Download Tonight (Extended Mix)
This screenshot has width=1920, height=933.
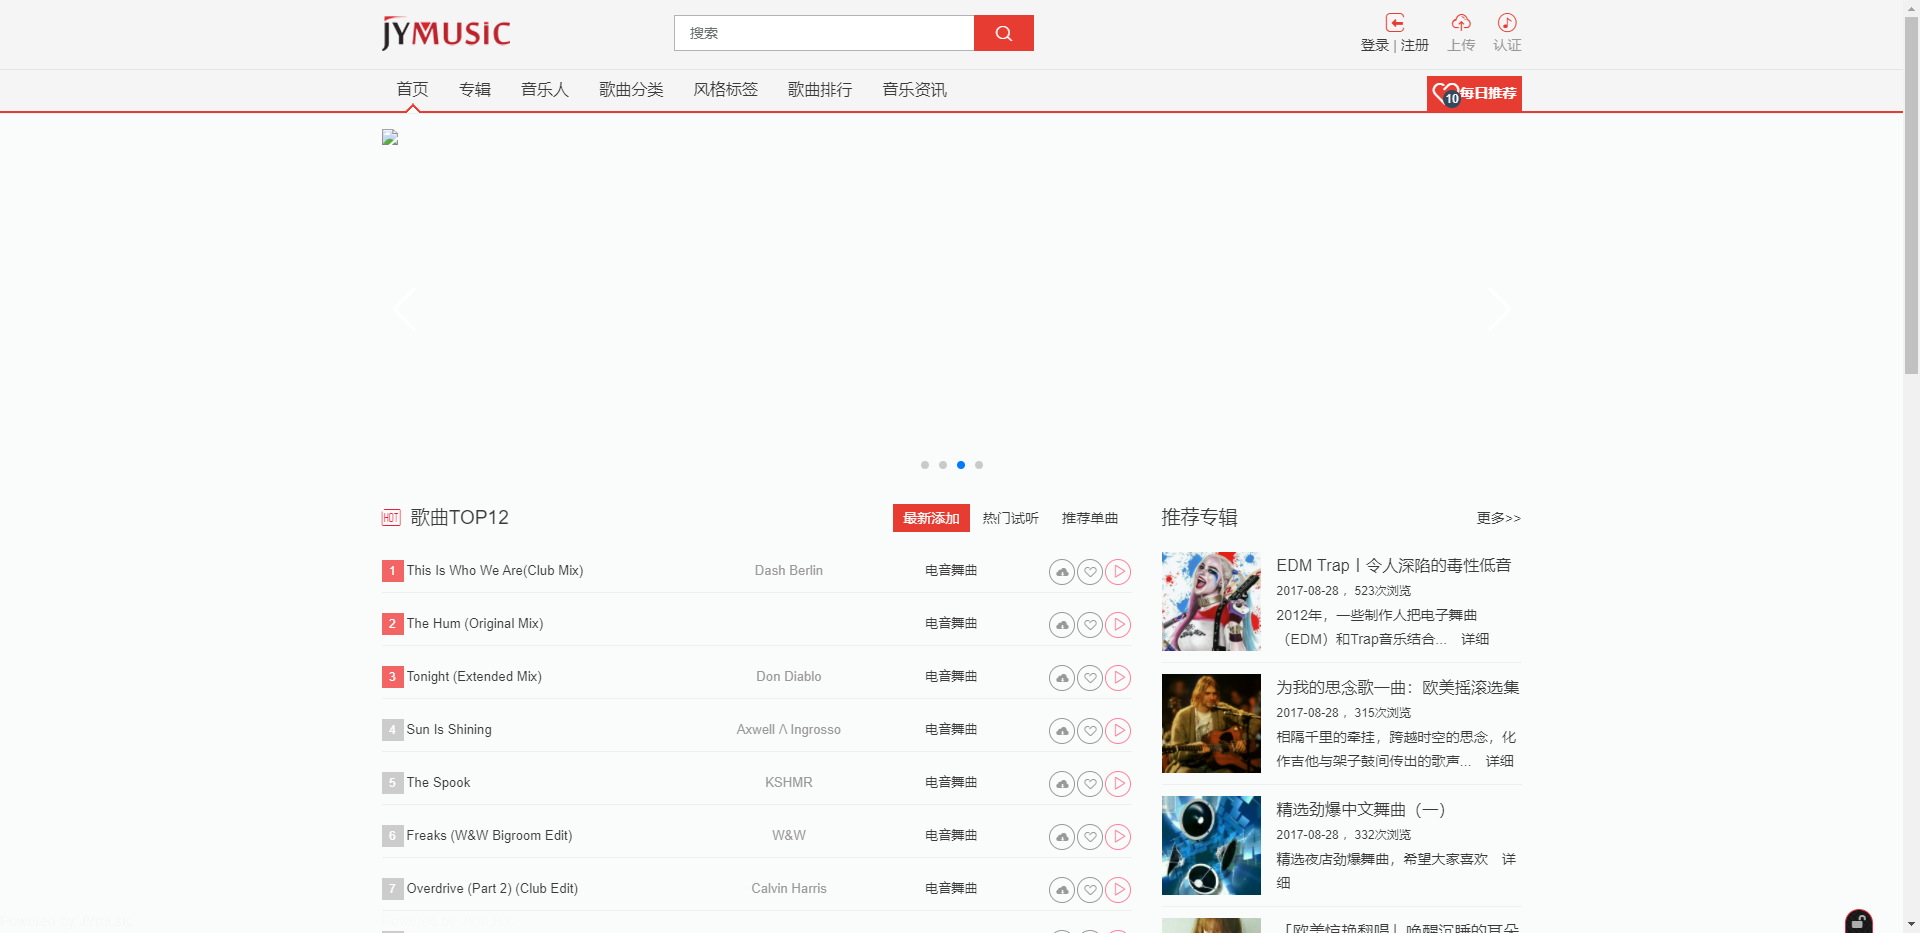pyautogui.click(x=1062, y=678)
